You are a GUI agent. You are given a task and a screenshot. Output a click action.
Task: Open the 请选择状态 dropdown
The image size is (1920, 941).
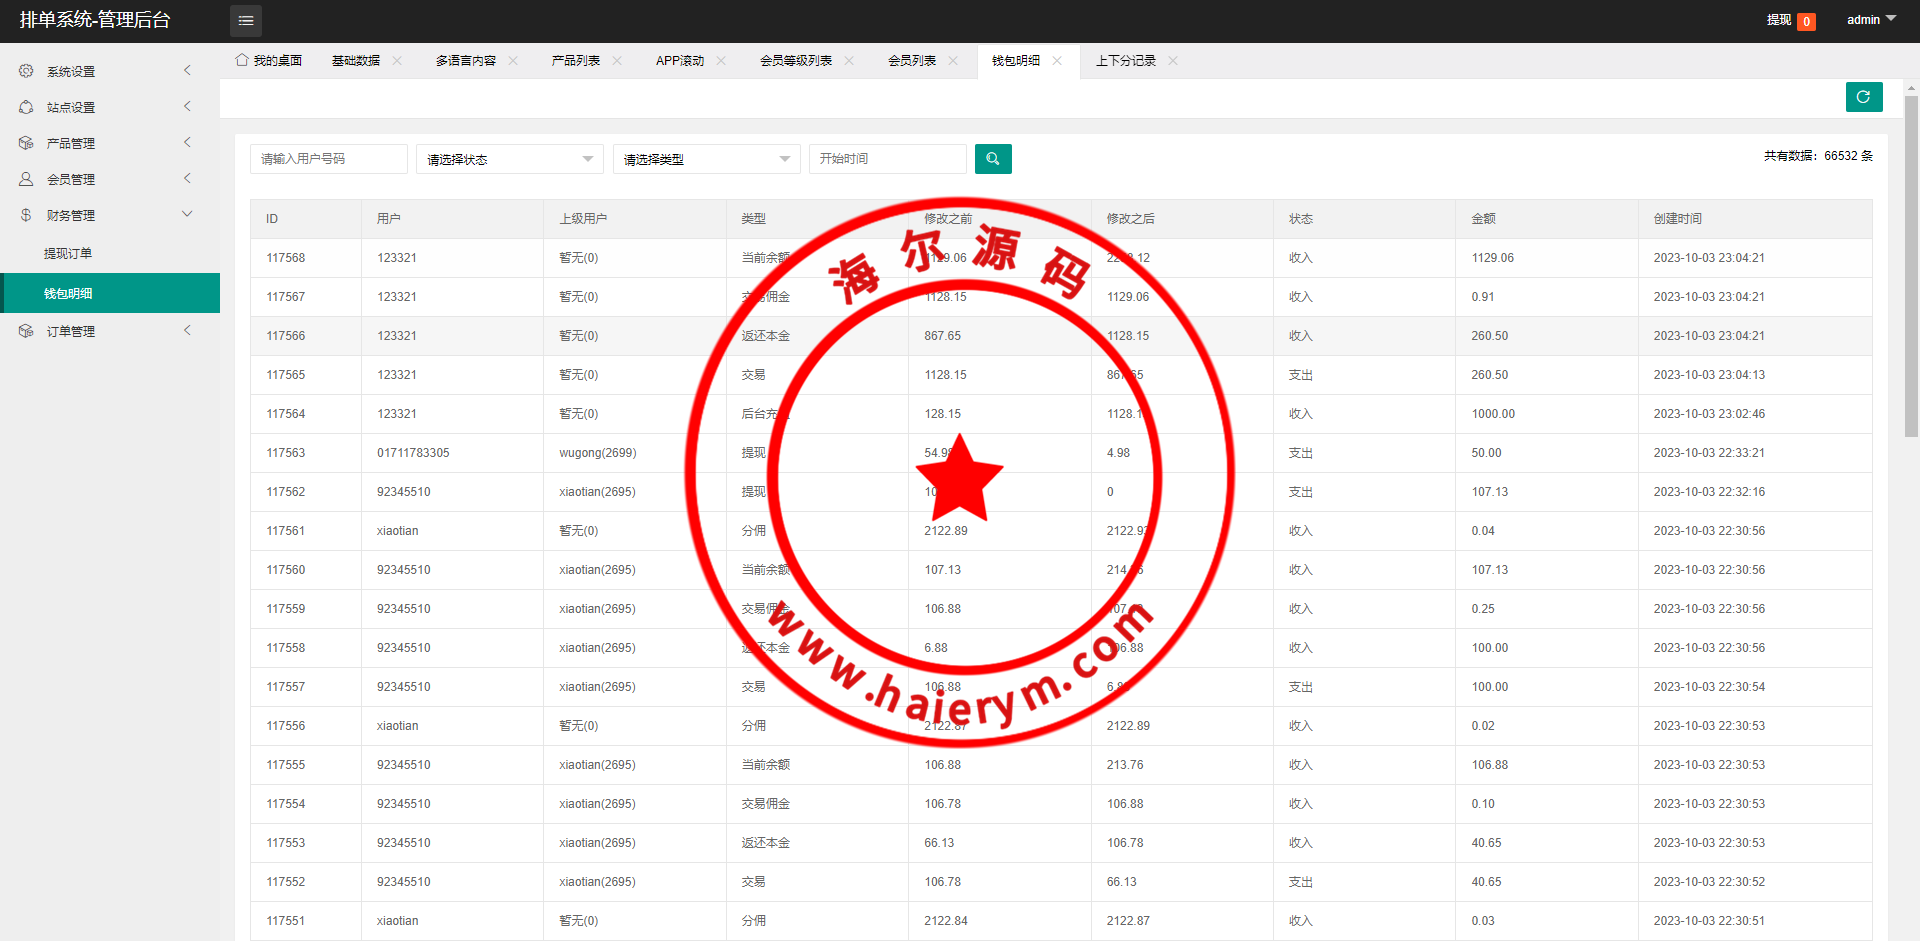coord(509,159)
